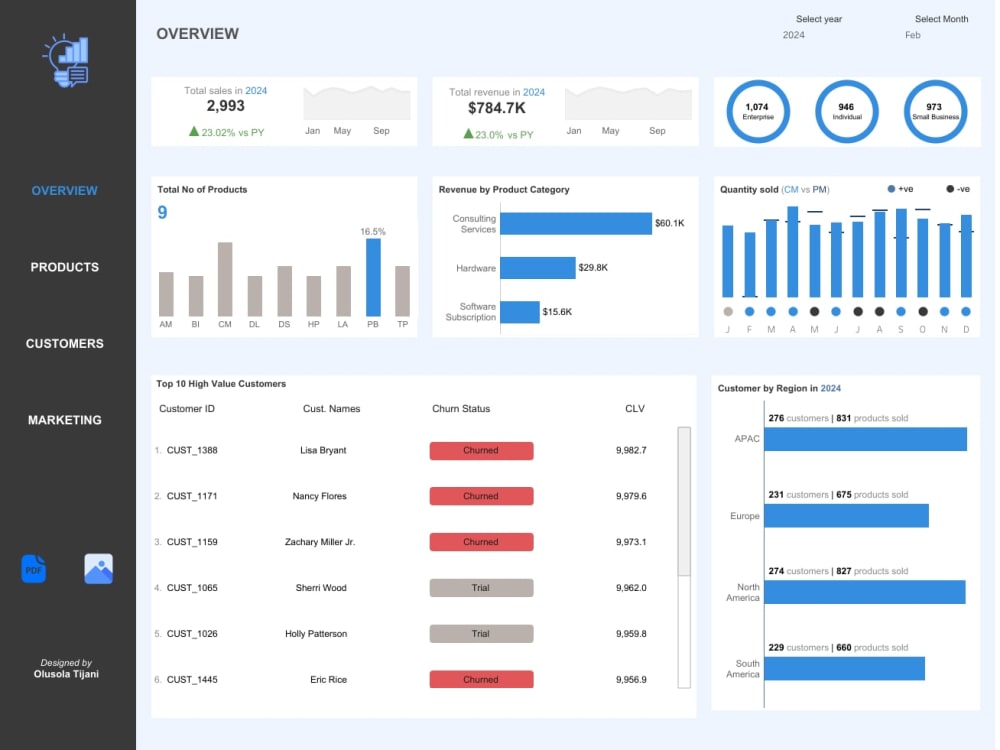Go to the OVERVIEW page
The height and width of the screenshot is (750, 1000).
coord(64,191)
